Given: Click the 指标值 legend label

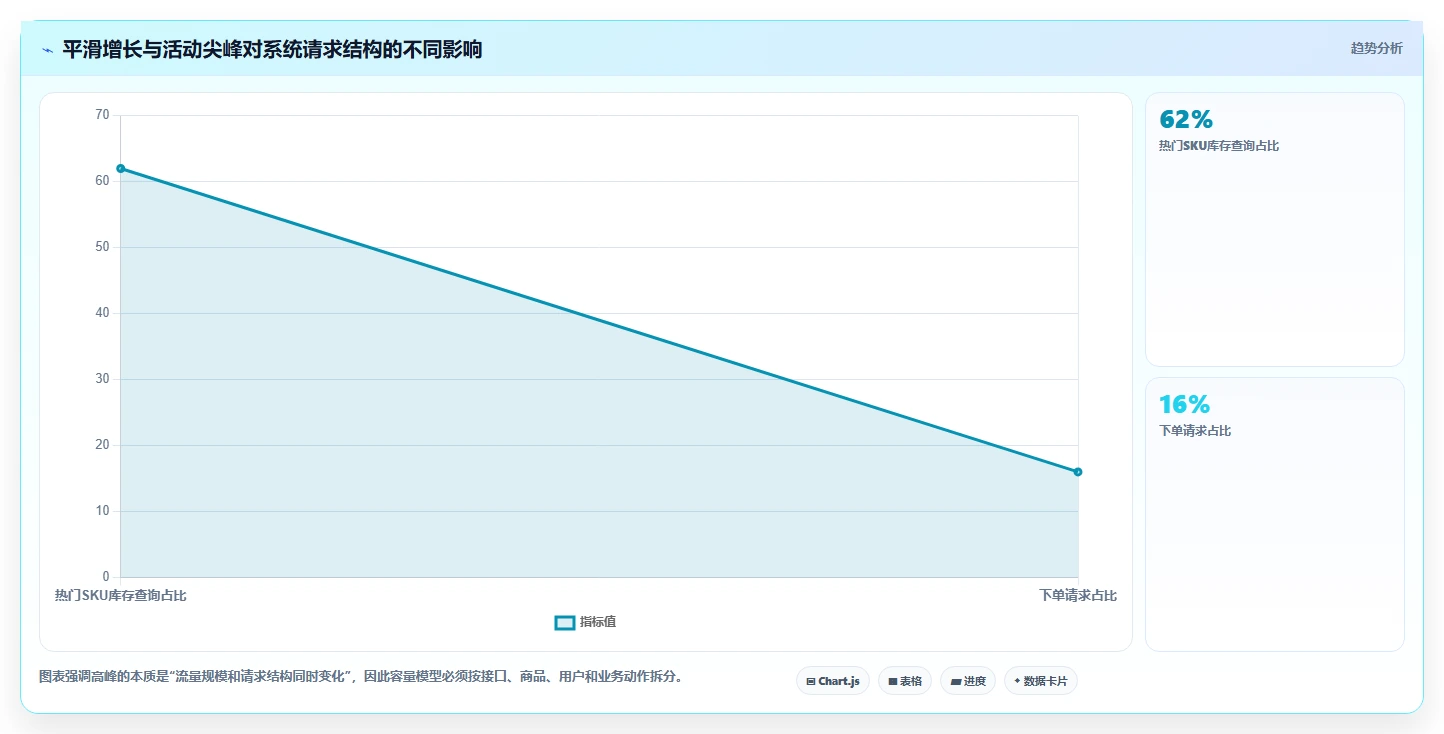Looking at the screenshot, I should (598, 622).
